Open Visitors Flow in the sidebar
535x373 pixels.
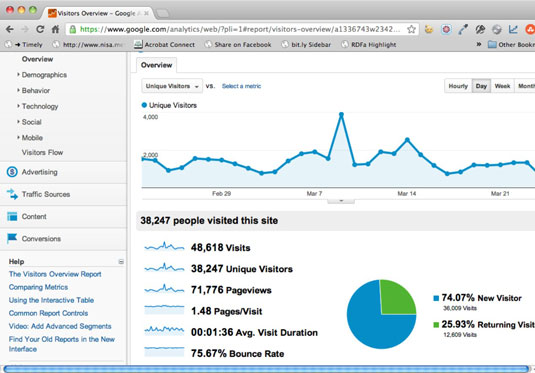pos(42,152)
